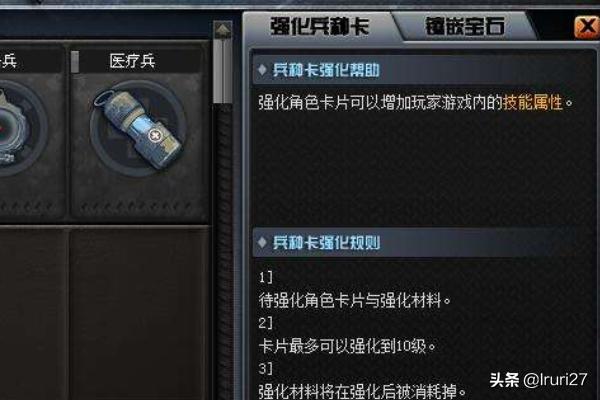This screenshot has width=600, height=400.
Task: Click the level stars under the 医疗兵 card
Action: click(138, 207)
